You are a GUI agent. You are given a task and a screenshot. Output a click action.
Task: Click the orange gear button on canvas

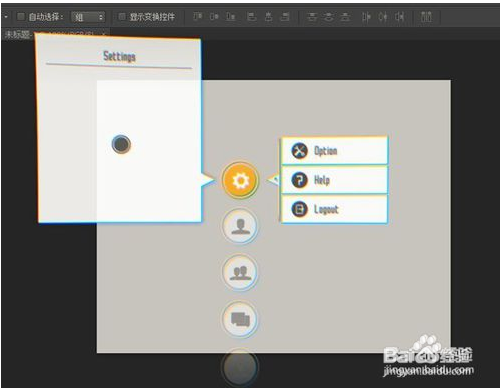pos(240,180)
